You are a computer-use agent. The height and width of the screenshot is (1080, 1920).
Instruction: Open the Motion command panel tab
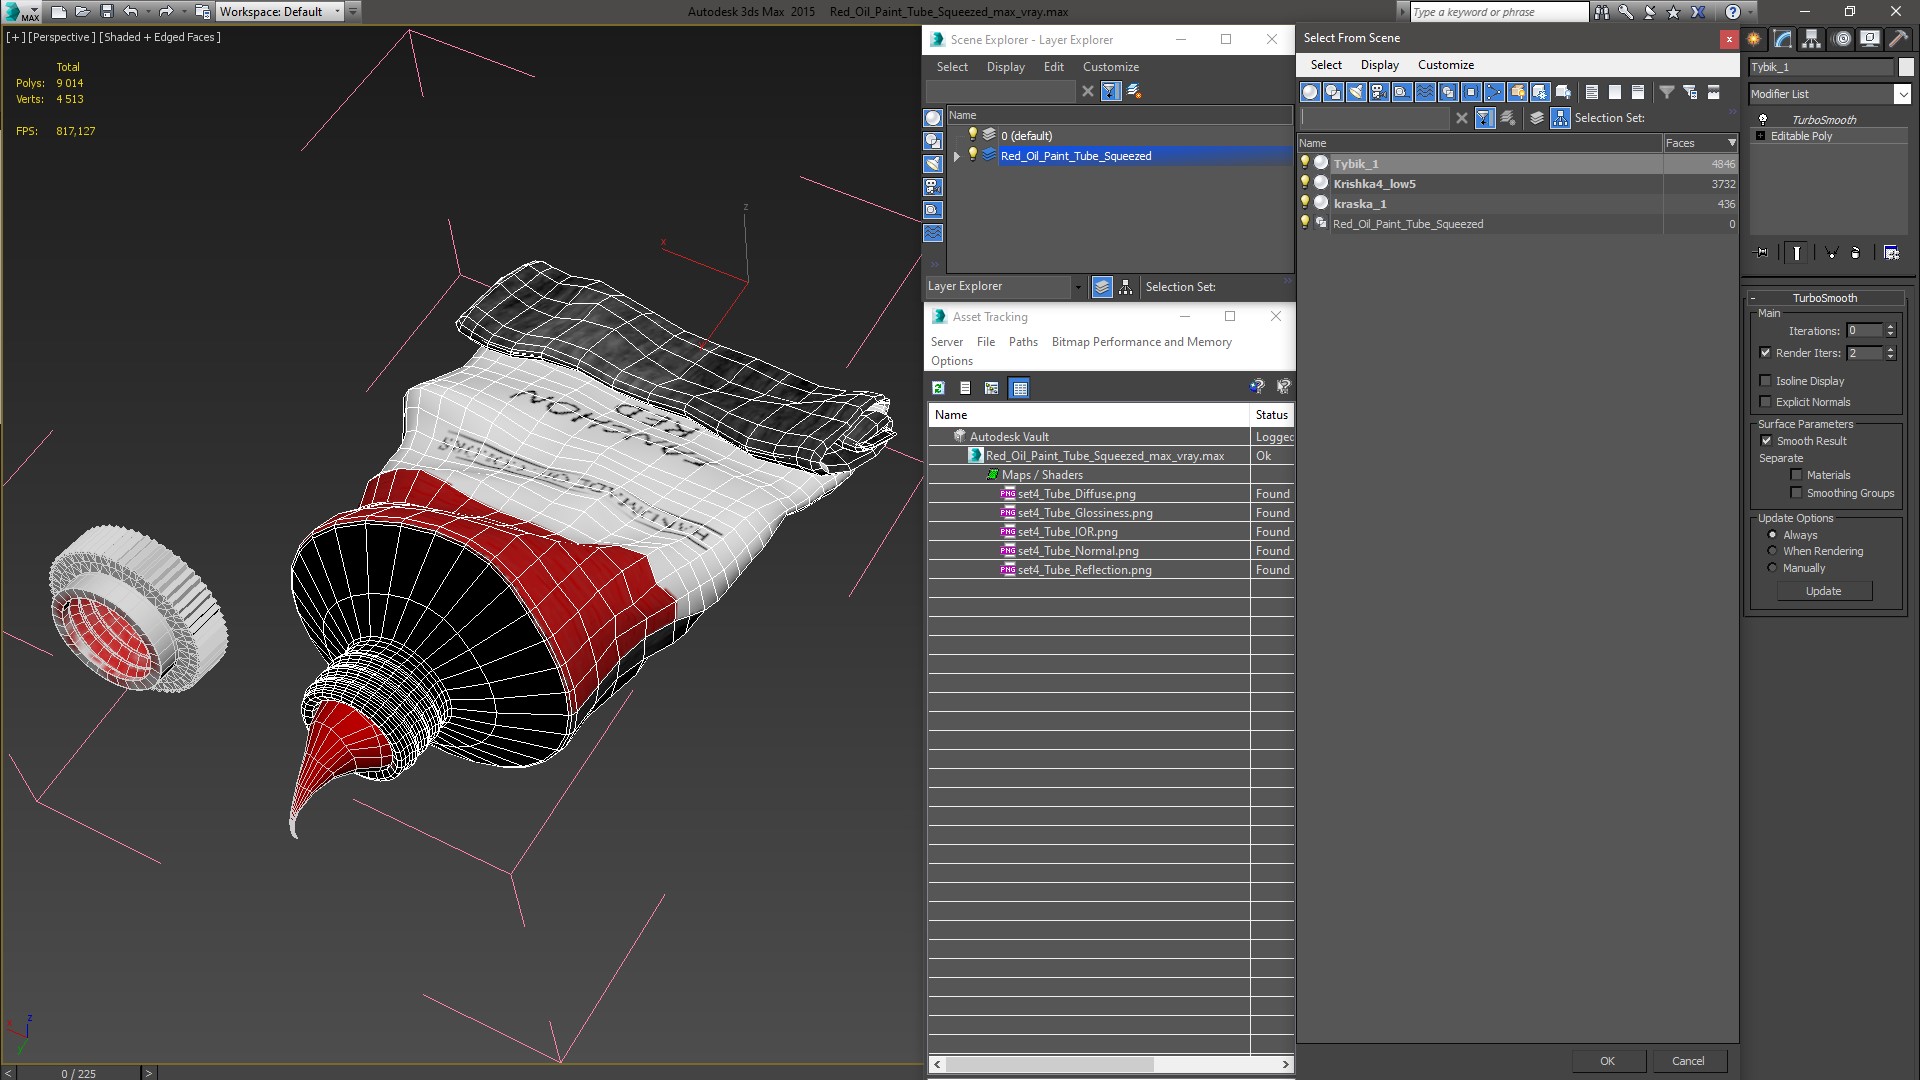click(x=1841, y=39)
